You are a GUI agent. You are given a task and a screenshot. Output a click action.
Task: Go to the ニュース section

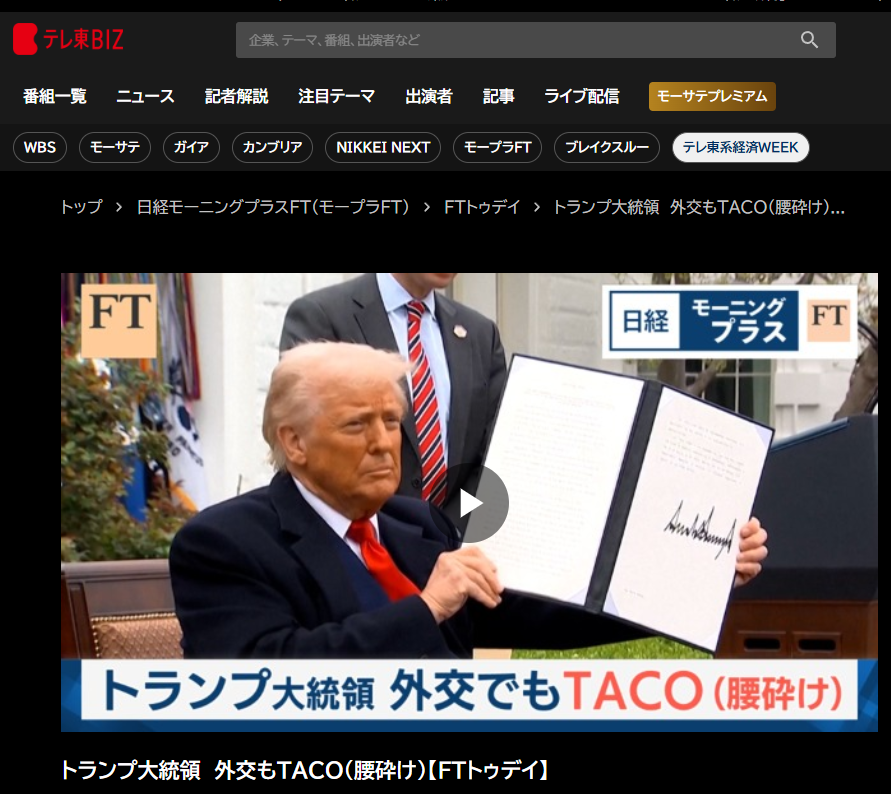click(145, 97)
